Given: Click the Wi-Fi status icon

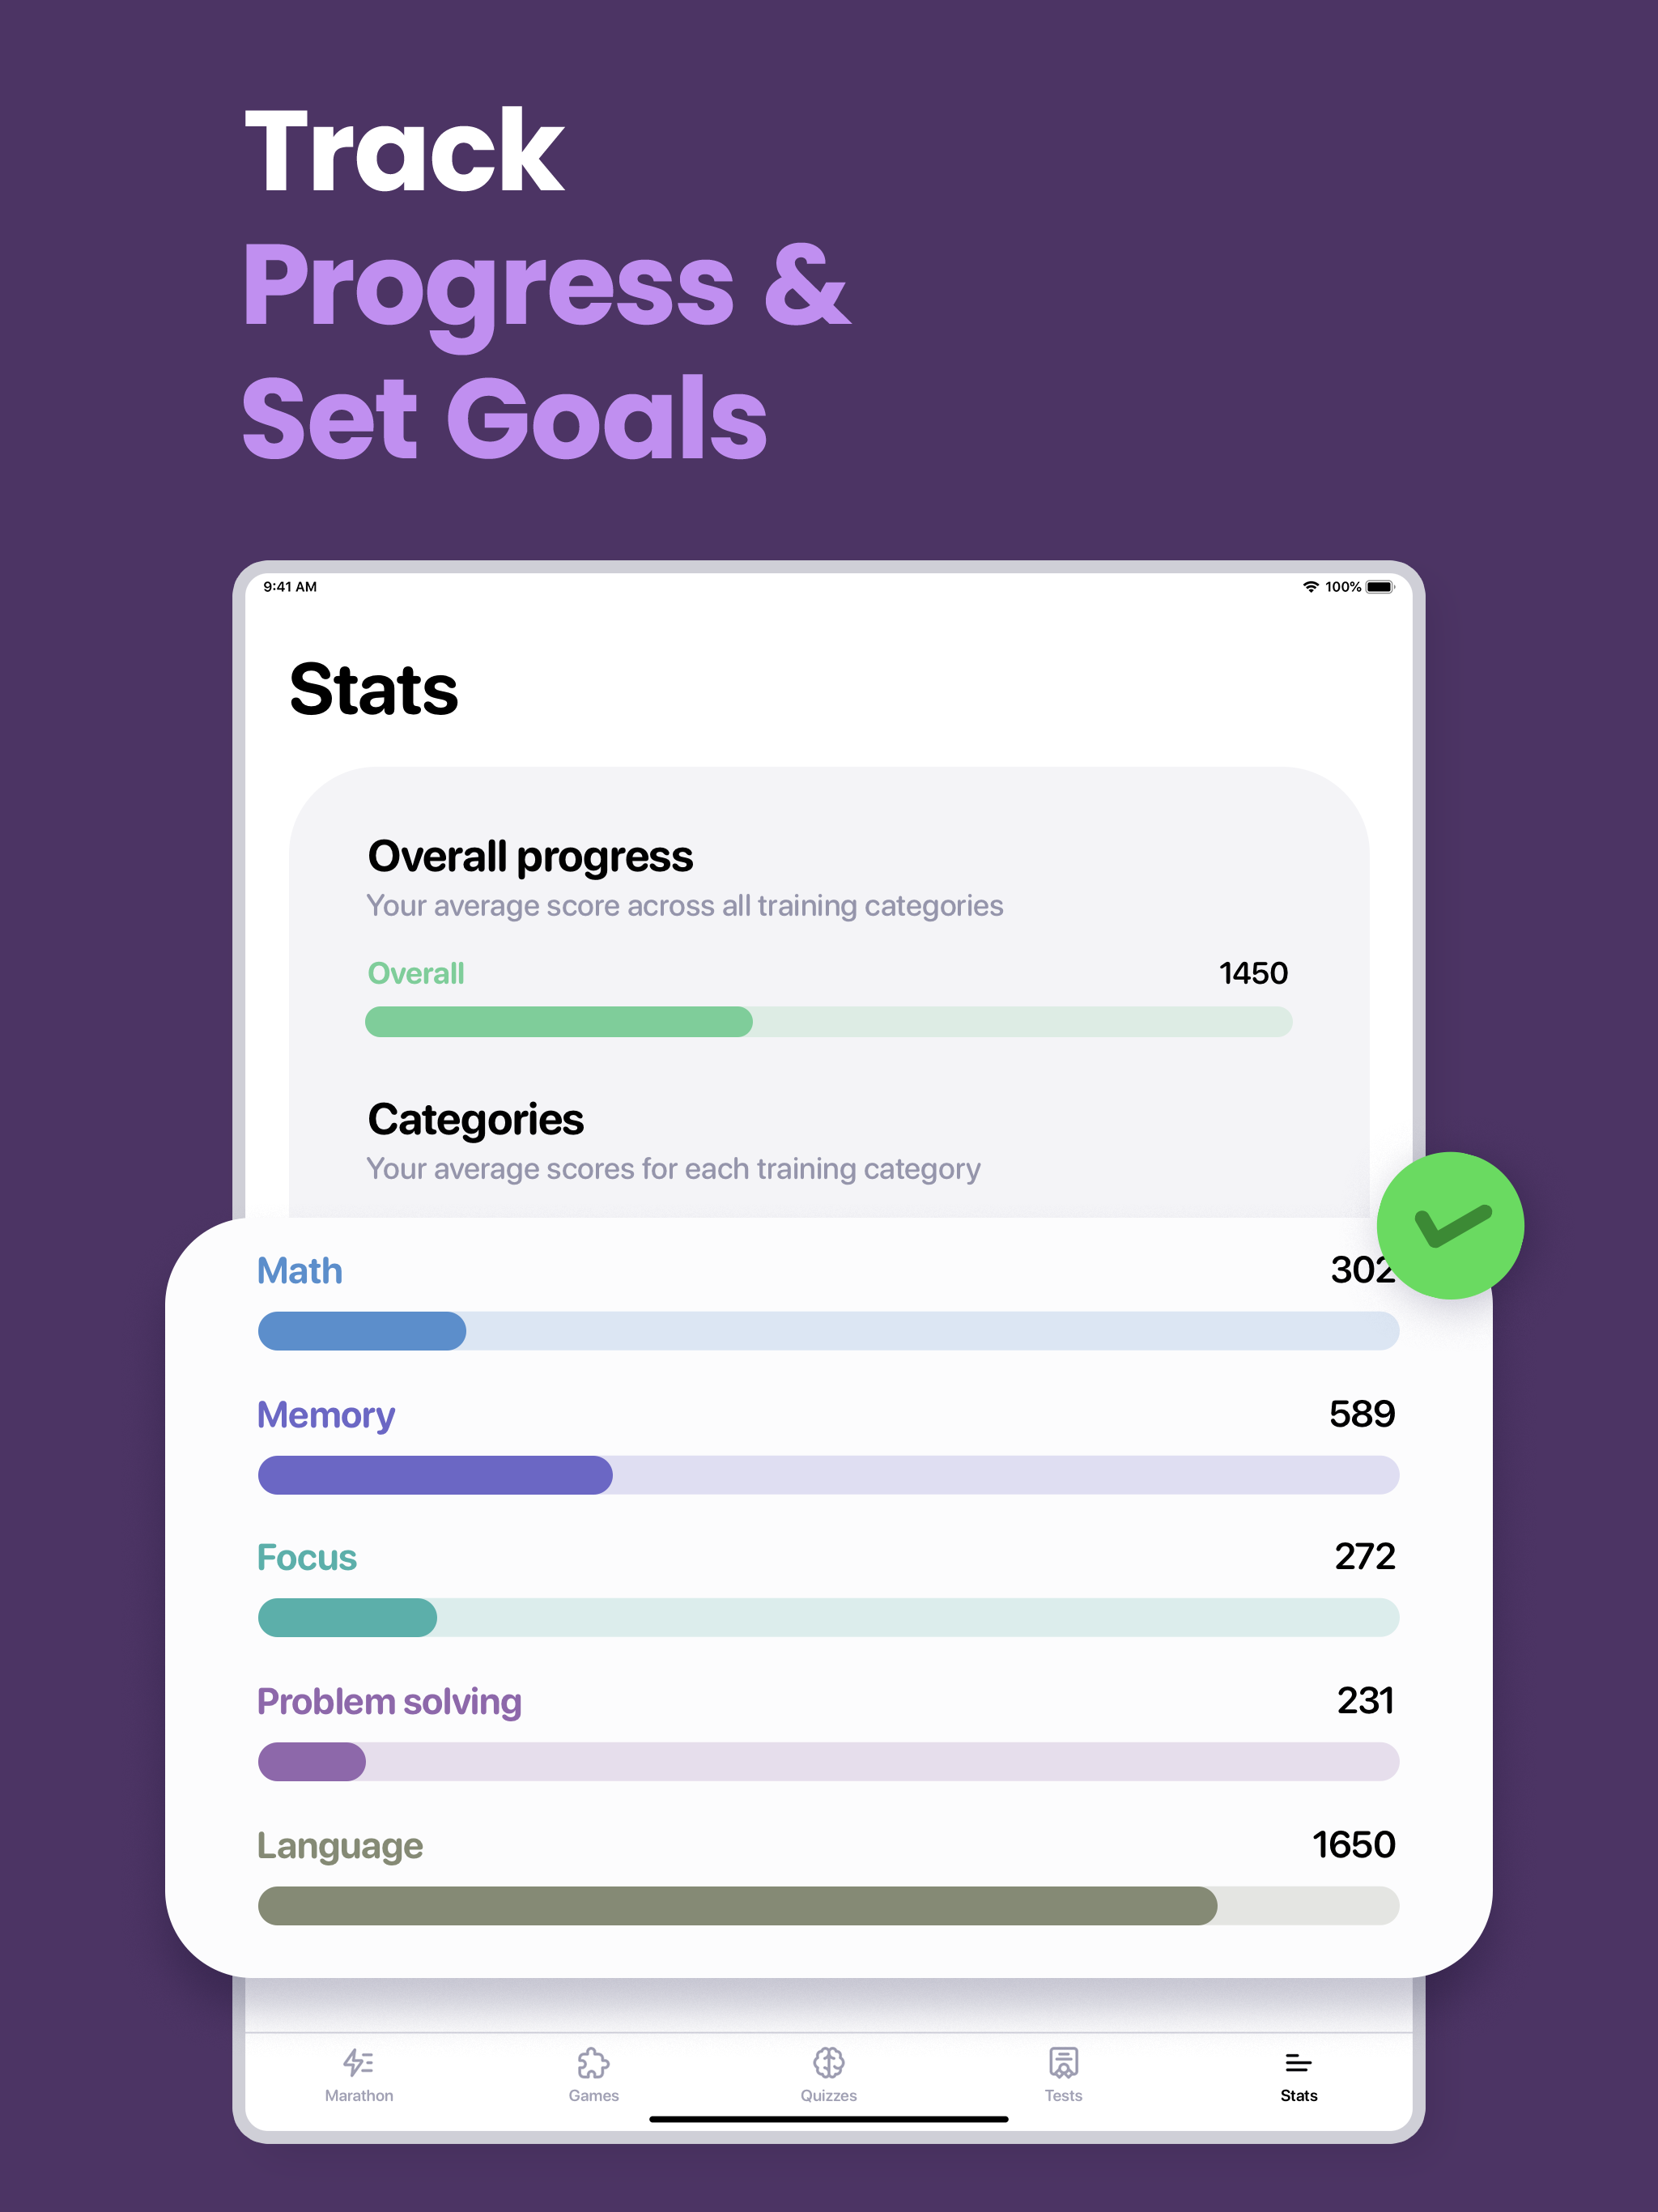Looking at the screenshot, I should click(1310, 587).
